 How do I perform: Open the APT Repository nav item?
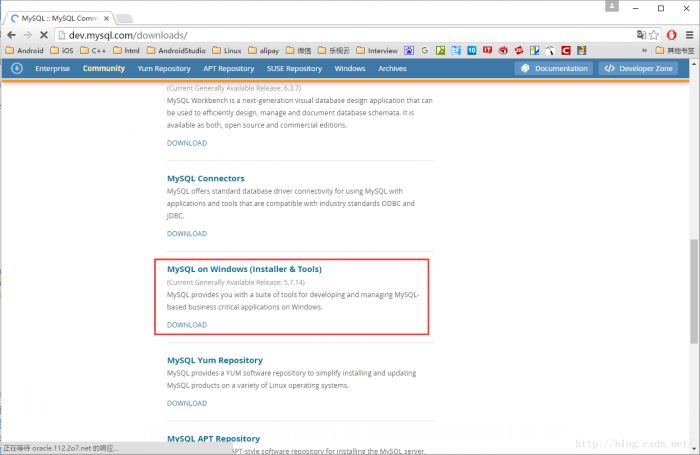click(x=228, y=68)
